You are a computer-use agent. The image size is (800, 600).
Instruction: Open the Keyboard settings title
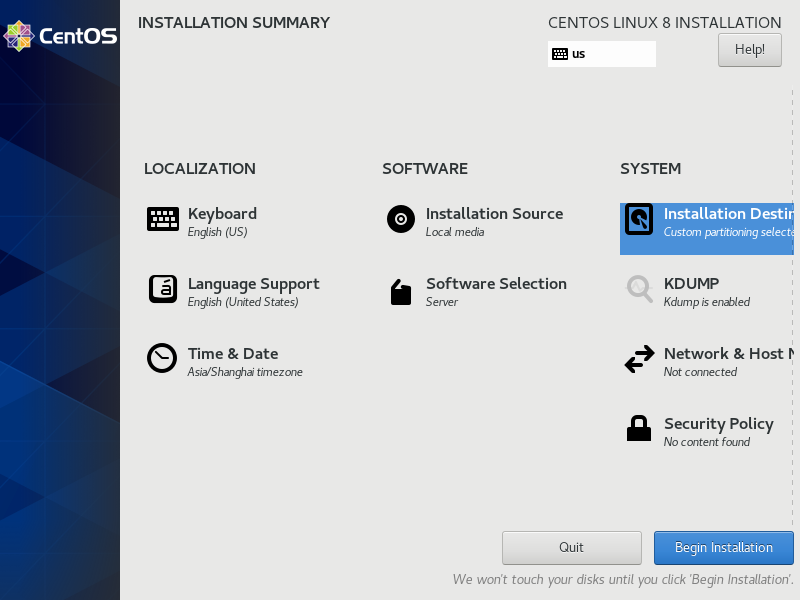pos(222,214)
